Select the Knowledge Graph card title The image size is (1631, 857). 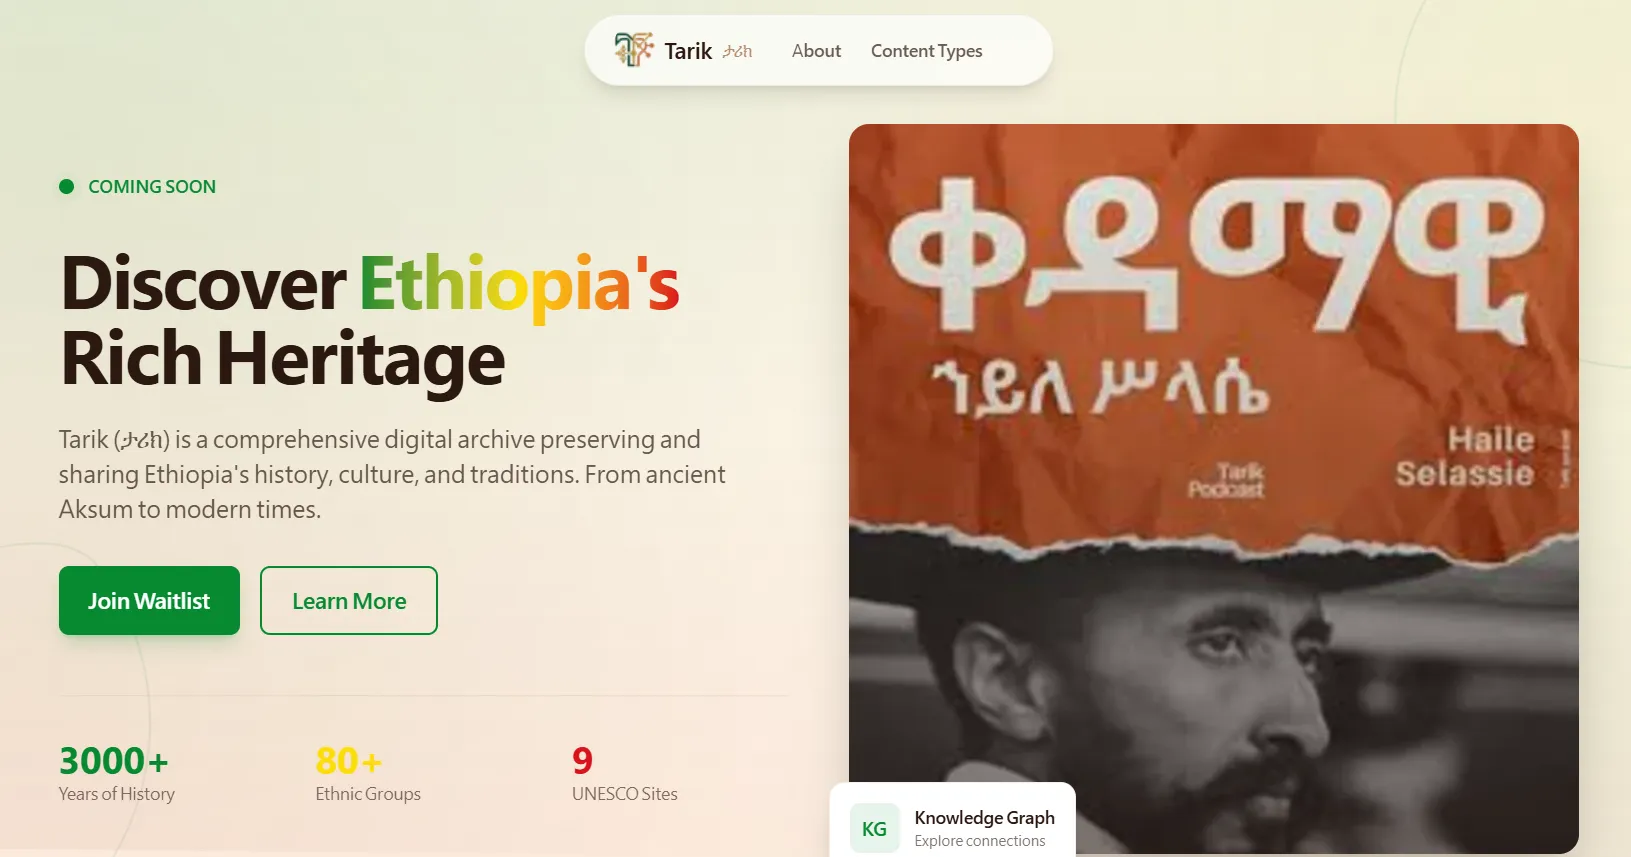(984, 817)
